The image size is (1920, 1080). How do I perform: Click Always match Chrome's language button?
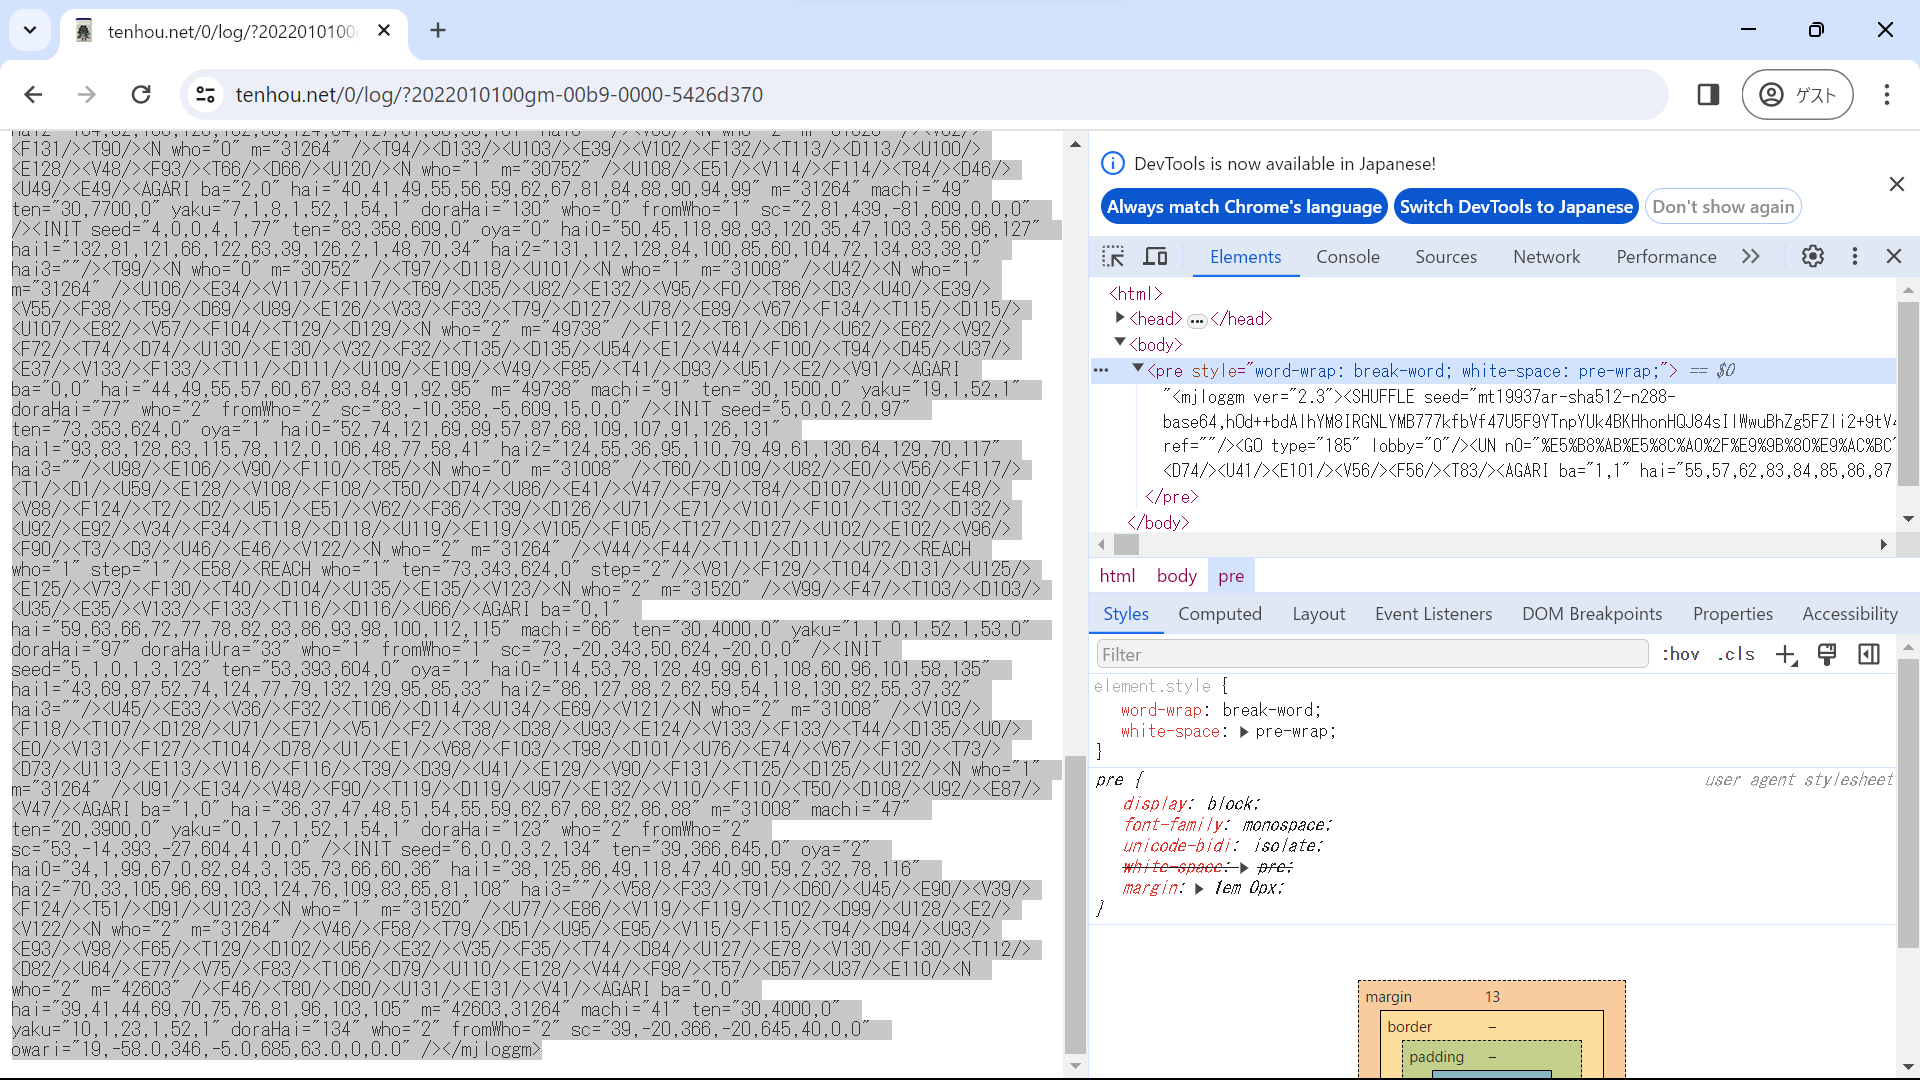point(1243,206)
